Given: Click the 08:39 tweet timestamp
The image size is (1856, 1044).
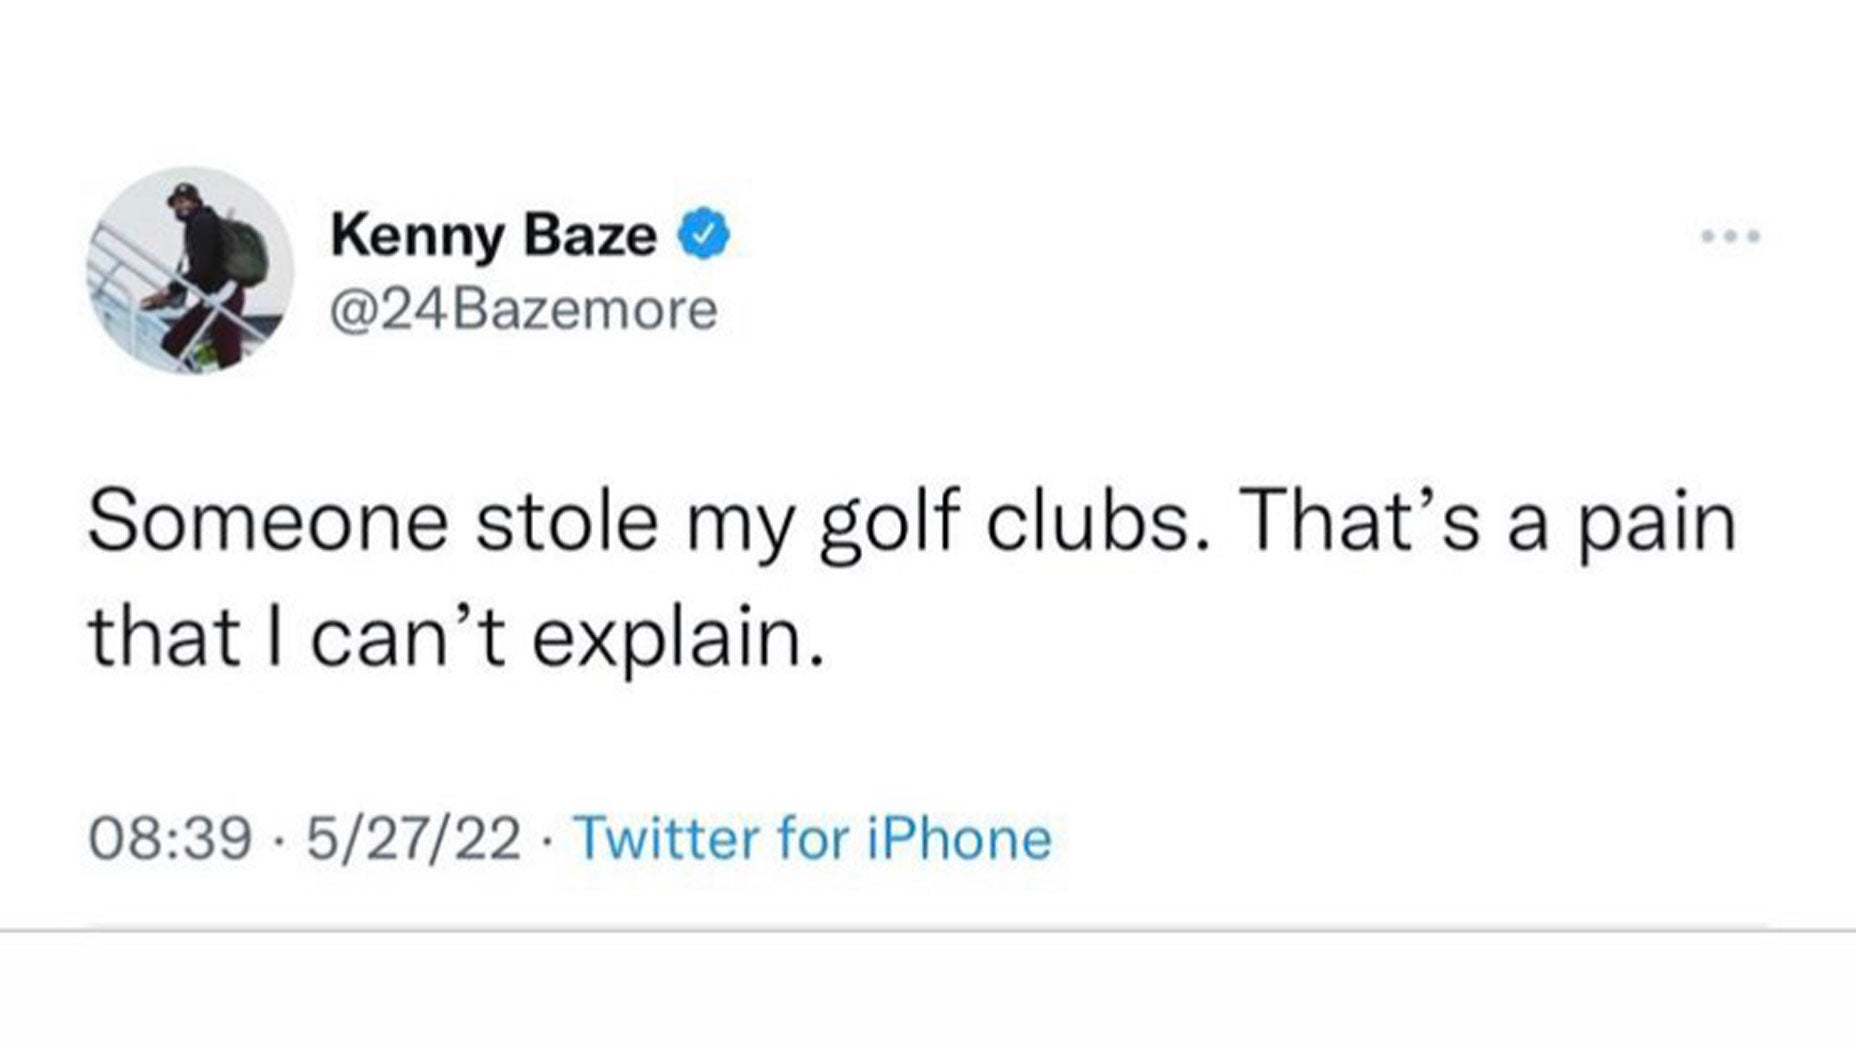Looking at the screenshot, I should [169, 838].
